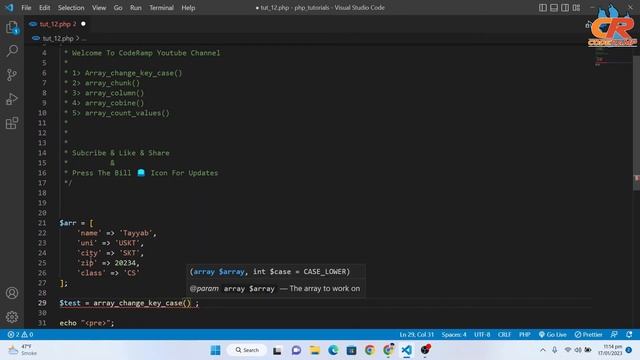
Task: Open the breadcrumb symbol ellipsis
Action: point(84,39)
